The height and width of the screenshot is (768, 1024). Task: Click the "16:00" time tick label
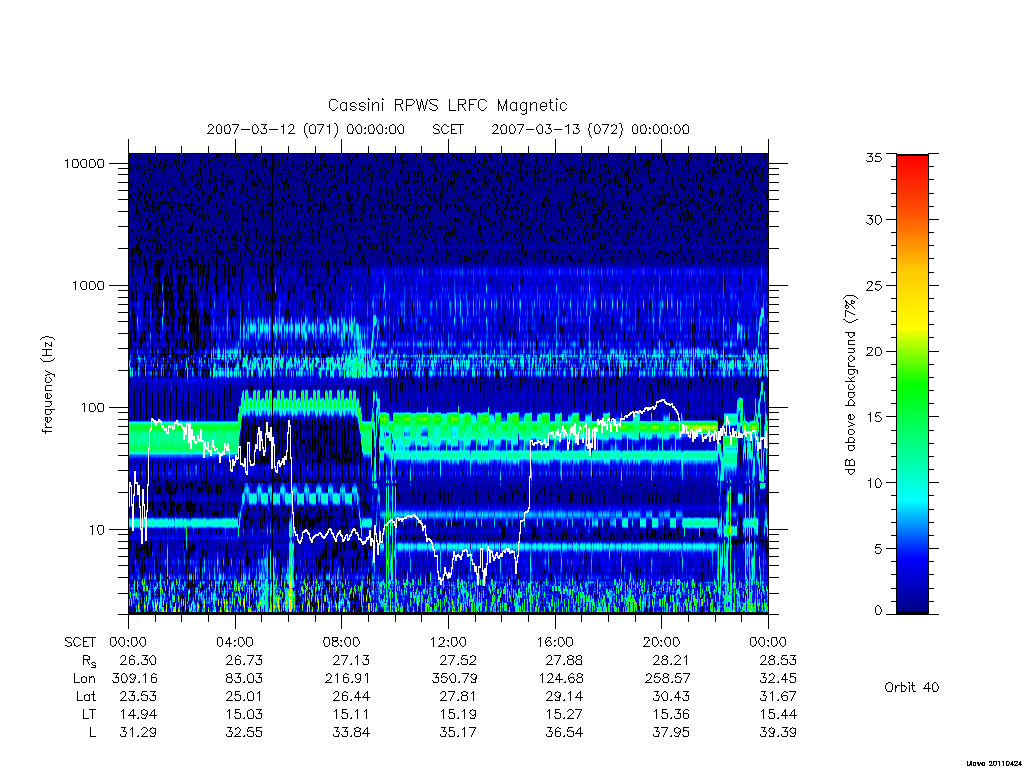554,642
